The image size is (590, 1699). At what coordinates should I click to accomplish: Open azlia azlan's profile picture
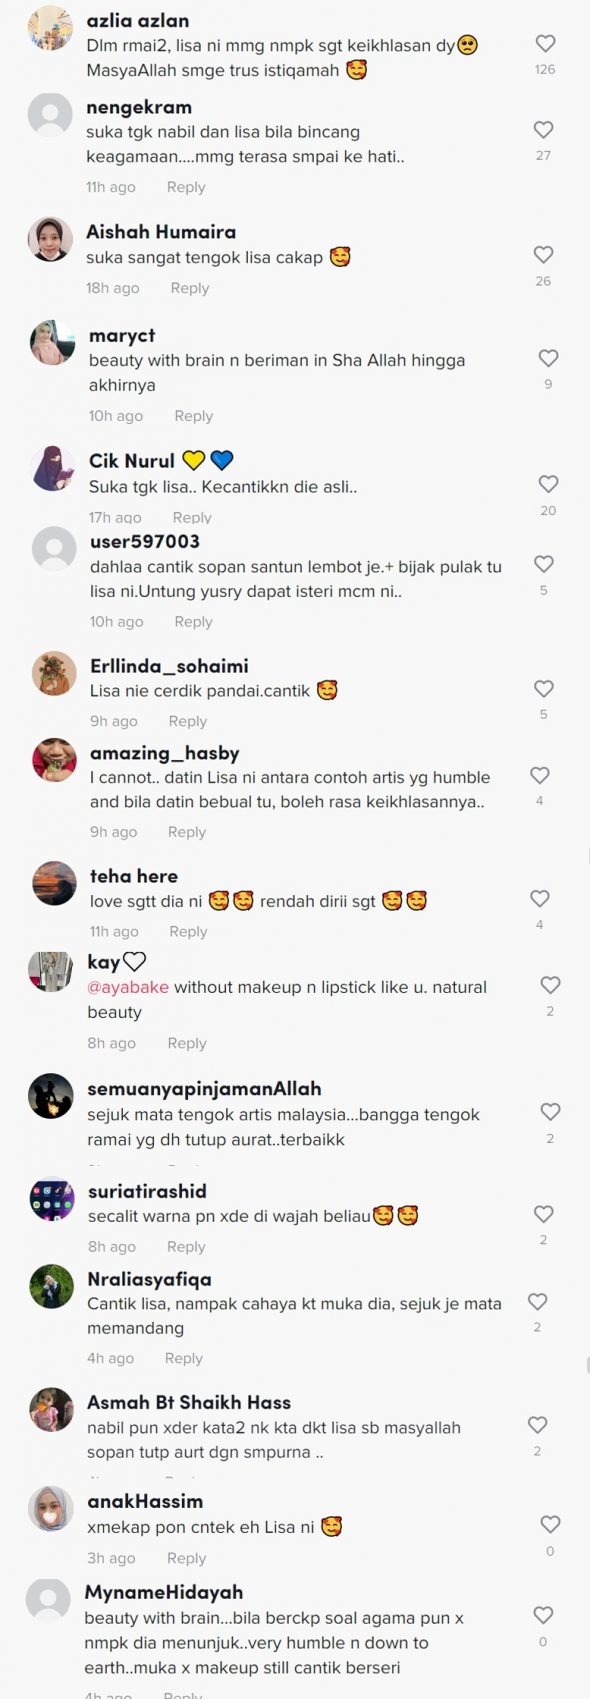(50, 28)
